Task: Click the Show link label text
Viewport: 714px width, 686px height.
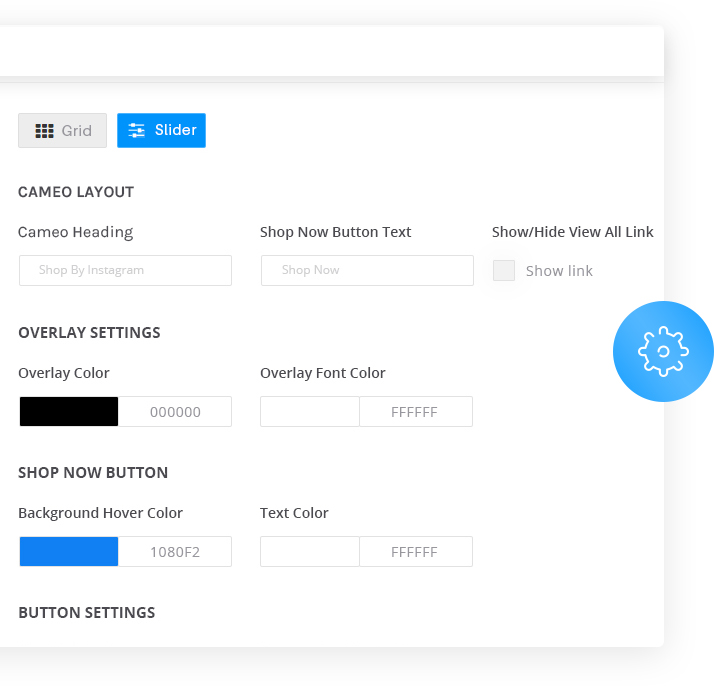Action: (559, 271)
